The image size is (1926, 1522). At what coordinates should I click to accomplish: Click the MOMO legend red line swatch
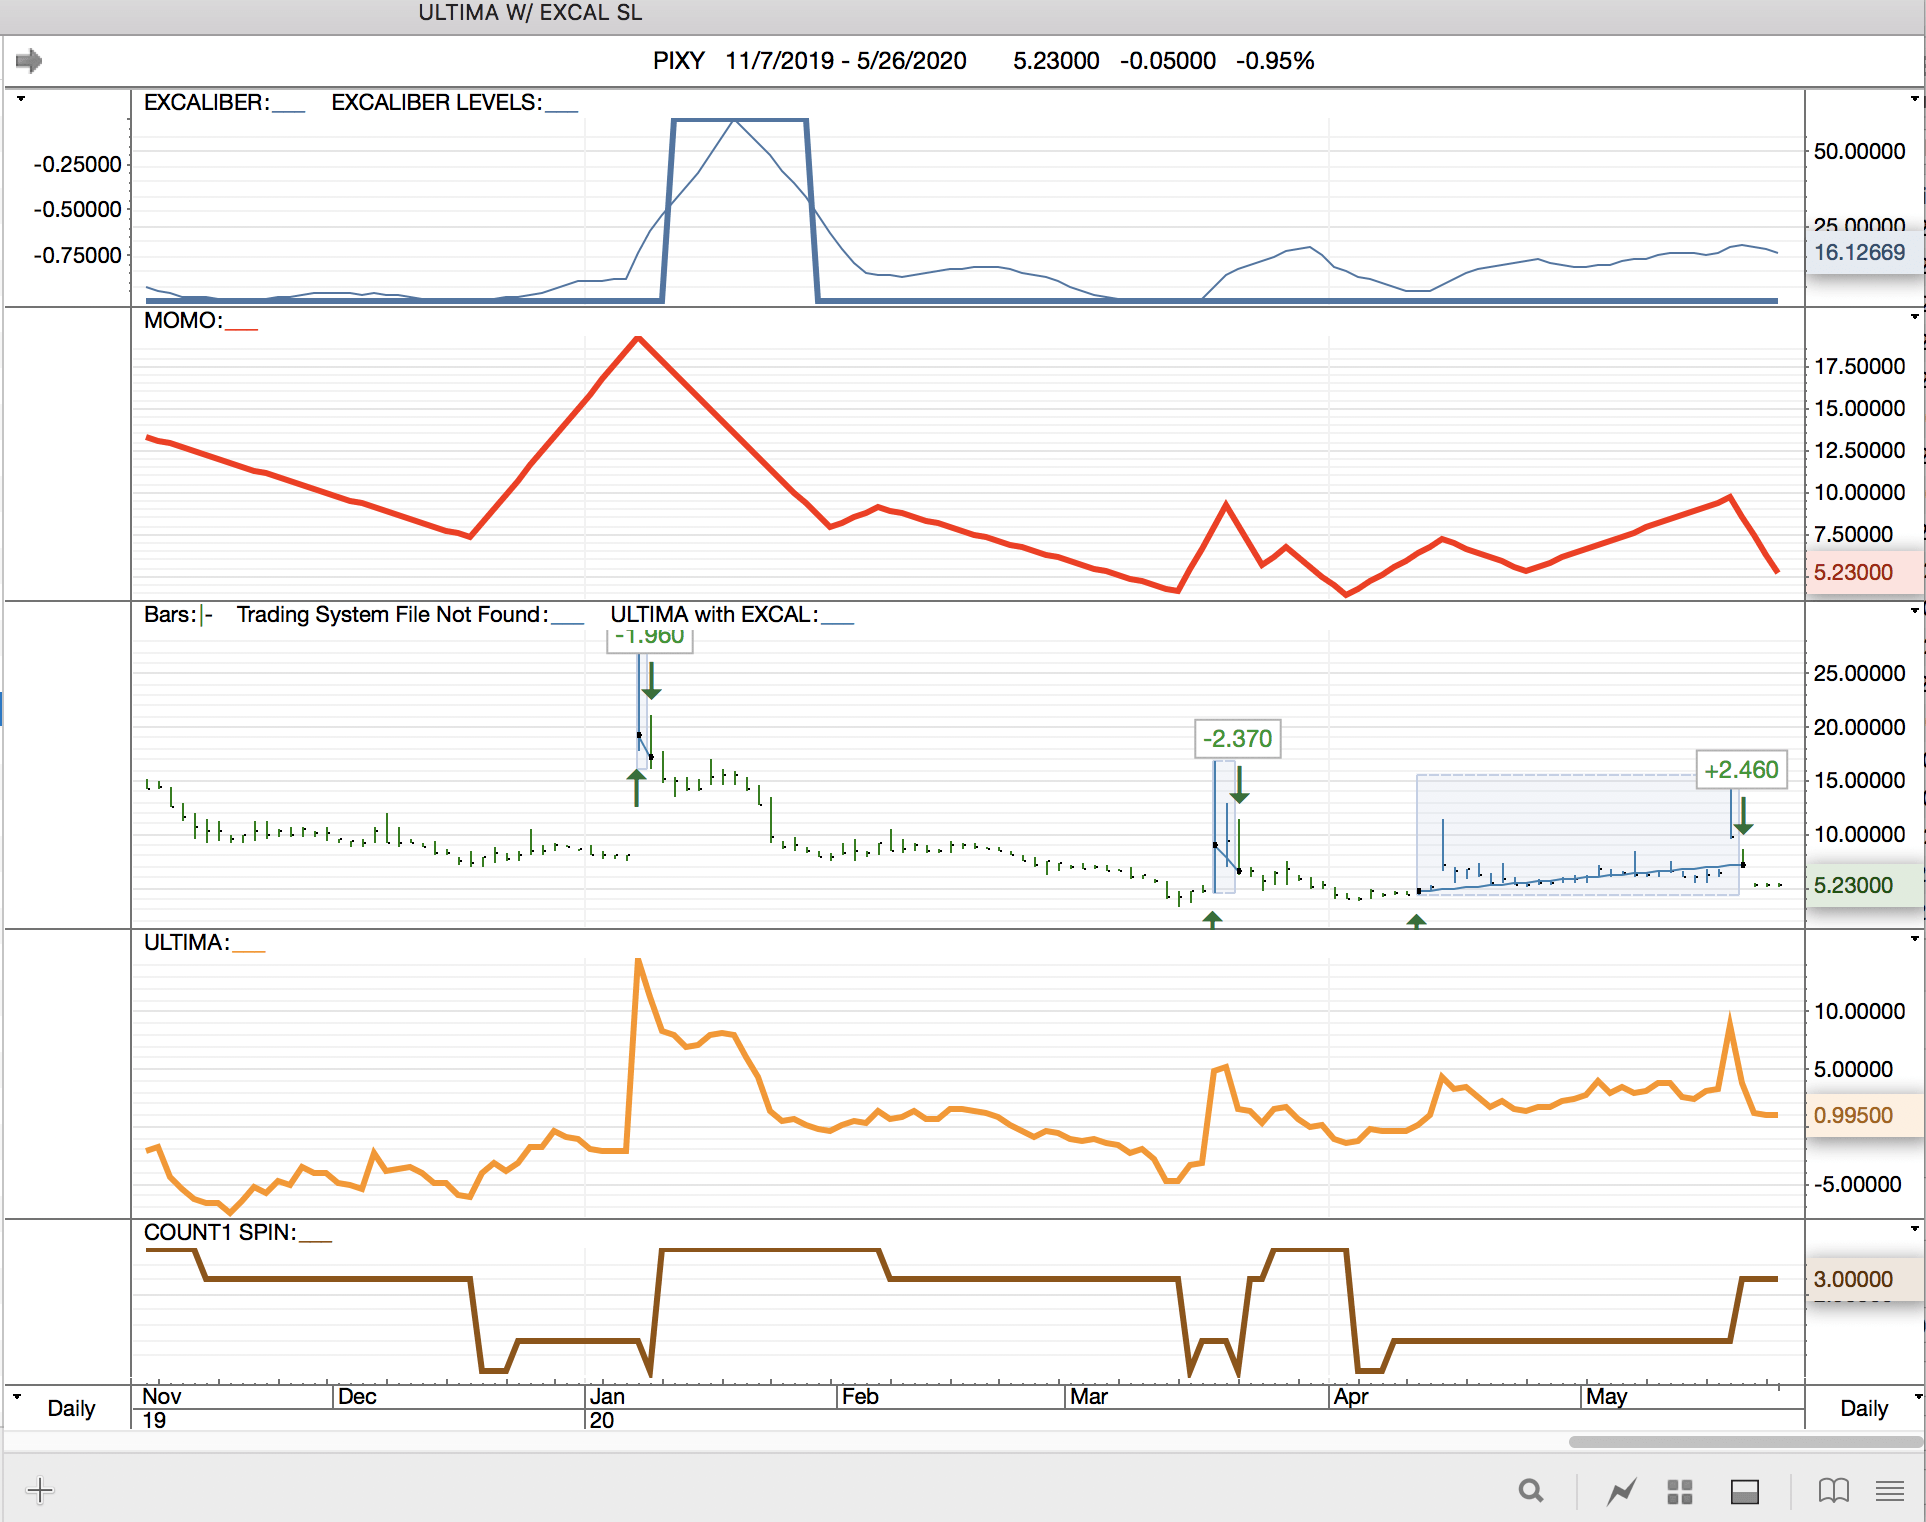coord(241,327)
